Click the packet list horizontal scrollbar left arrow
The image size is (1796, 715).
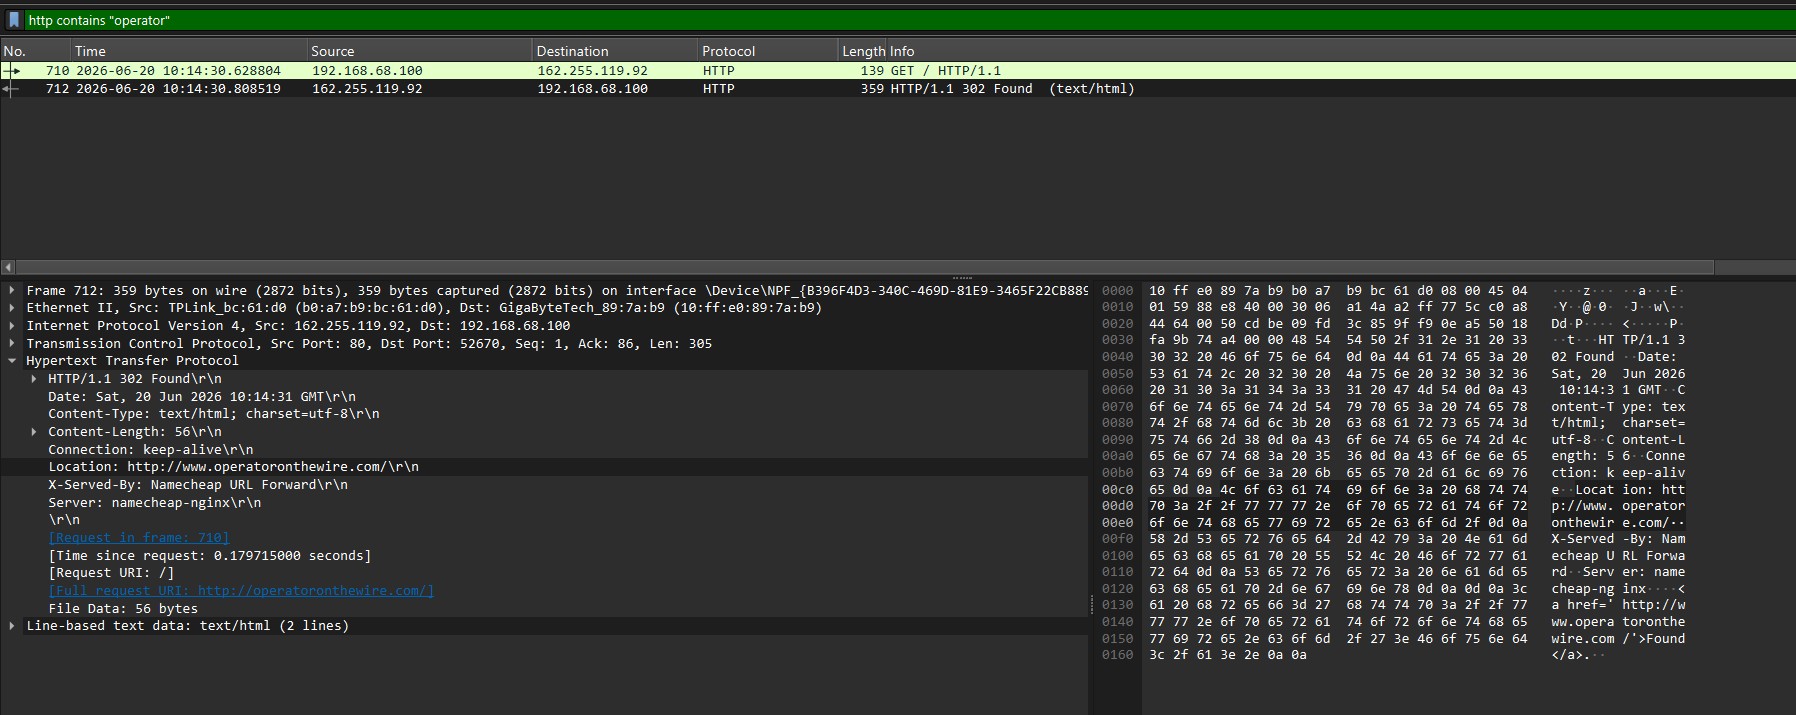tap(8, 268)
